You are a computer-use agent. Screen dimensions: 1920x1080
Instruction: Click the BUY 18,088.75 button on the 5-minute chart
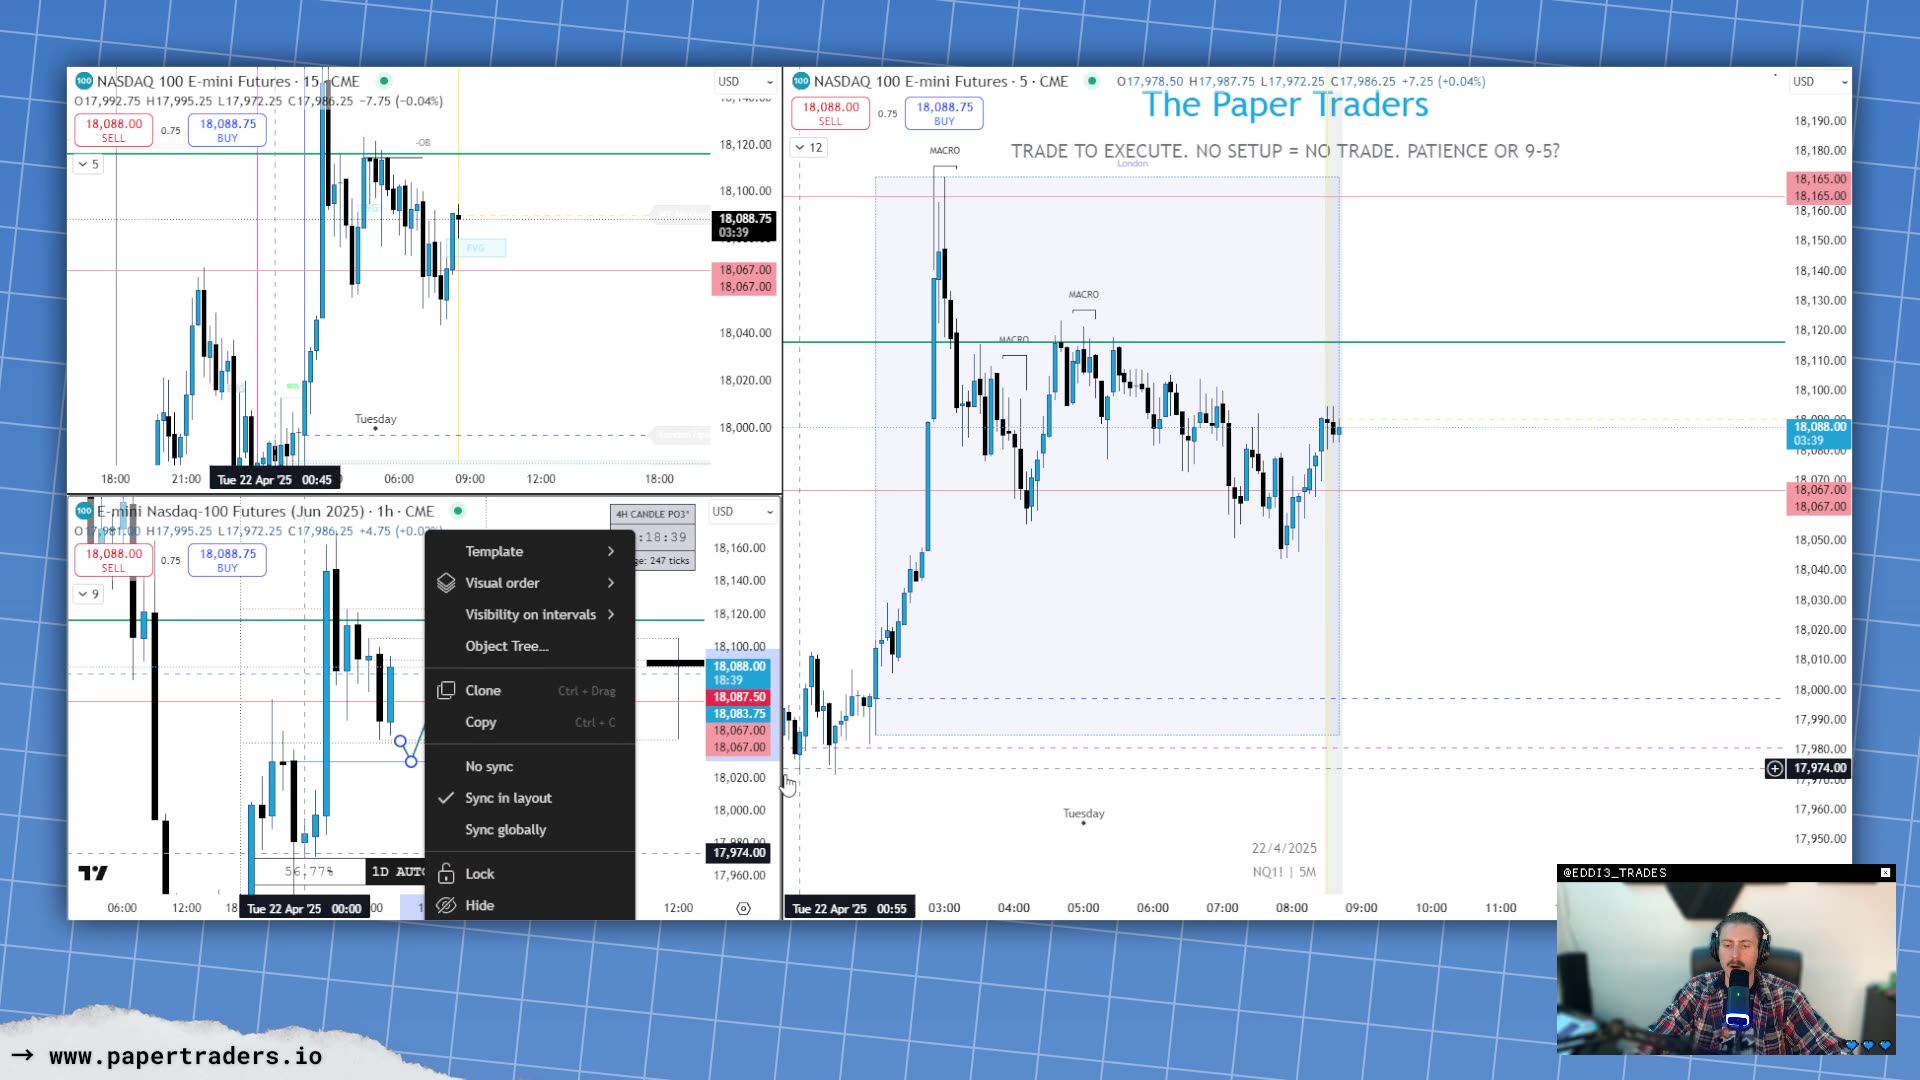point(945,113)
